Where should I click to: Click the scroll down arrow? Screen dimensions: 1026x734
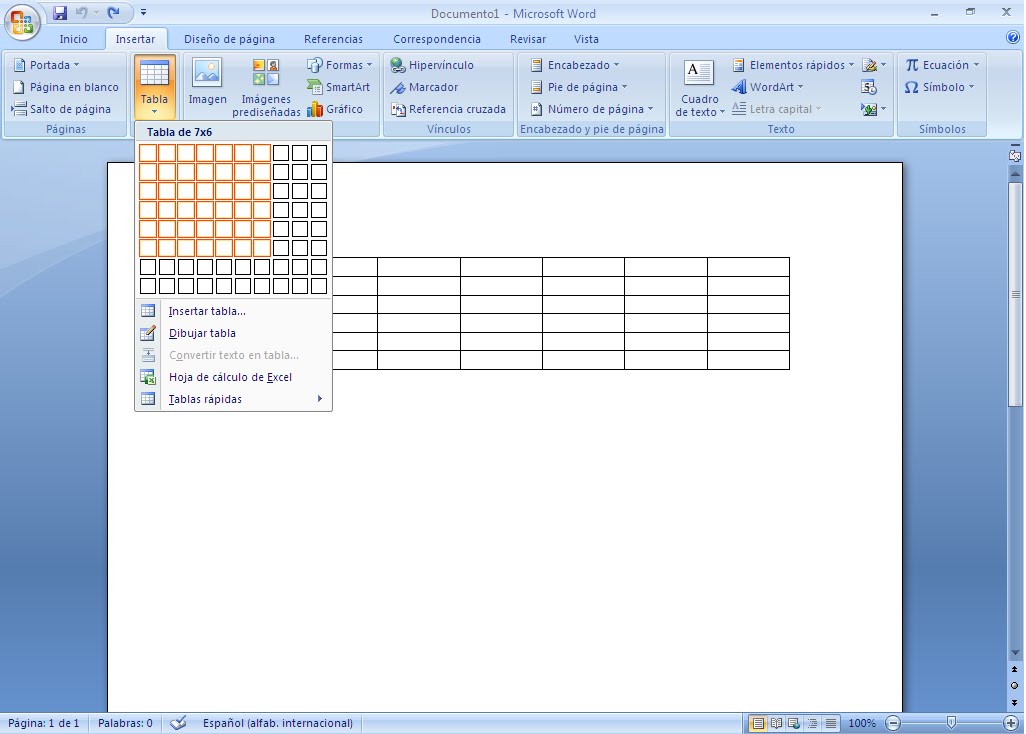point(1015,653)
